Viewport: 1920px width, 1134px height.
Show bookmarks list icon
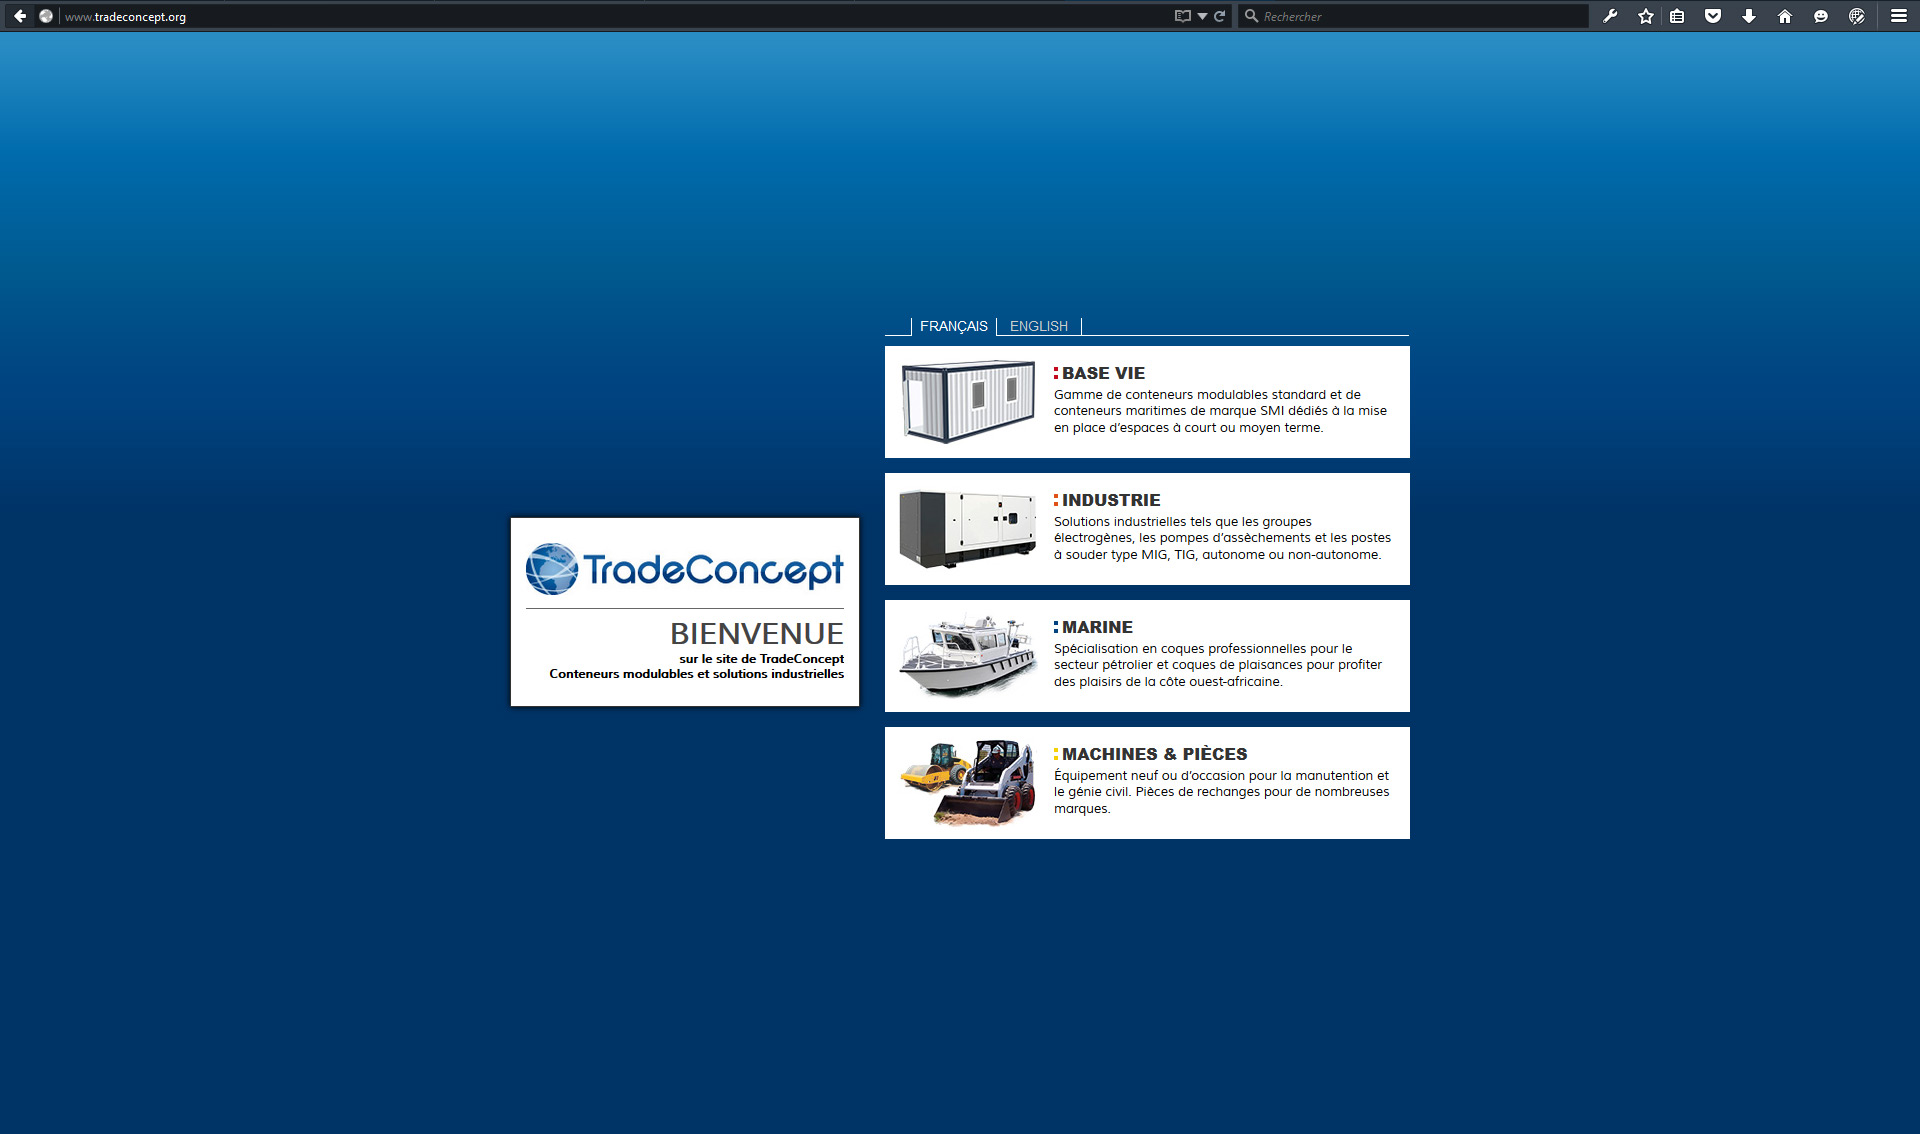point(1678,16)
